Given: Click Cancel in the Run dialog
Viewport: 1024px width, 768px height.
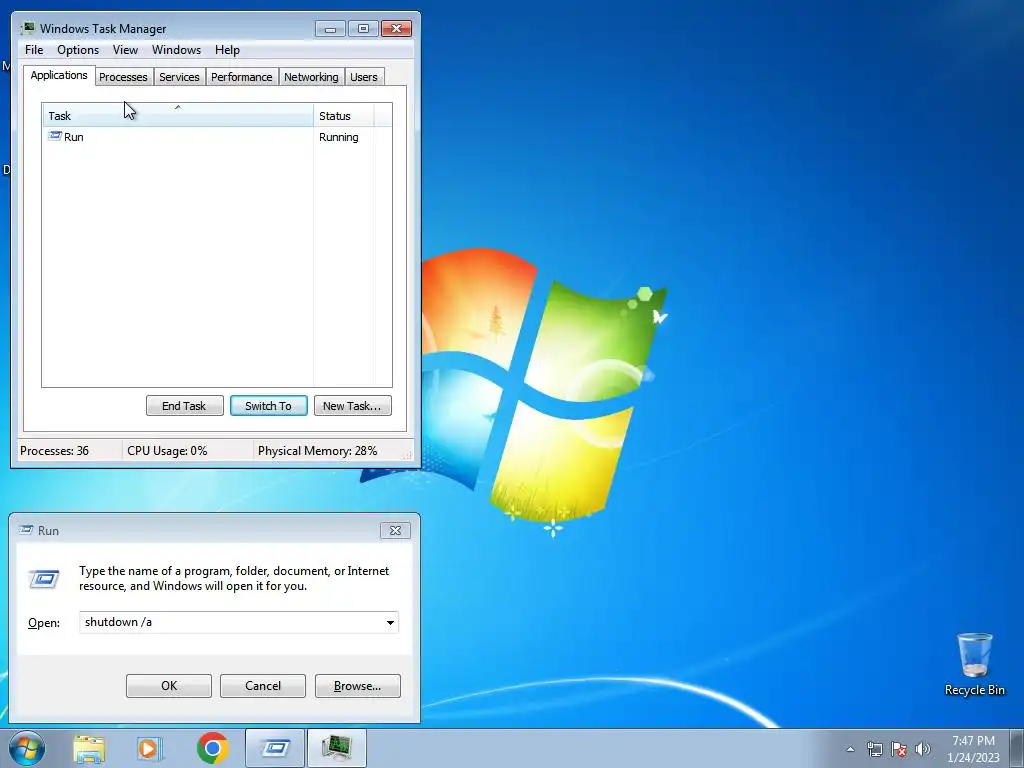Looking at the screenshot, I should click(263, 686).
